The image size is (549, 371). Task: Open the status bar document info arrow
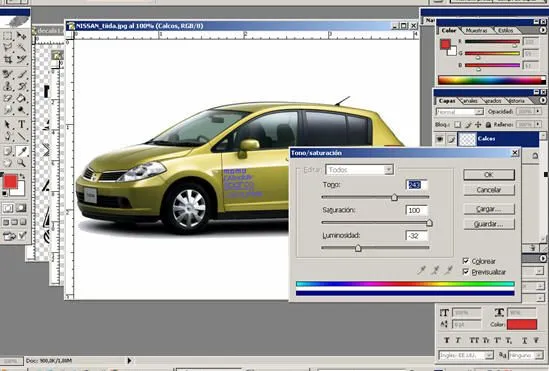point(129,360)
